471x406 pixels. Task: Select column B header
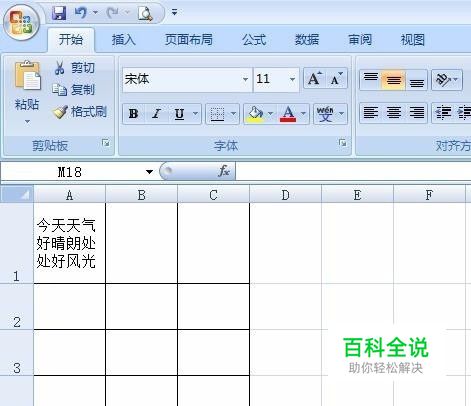[141, 195]
